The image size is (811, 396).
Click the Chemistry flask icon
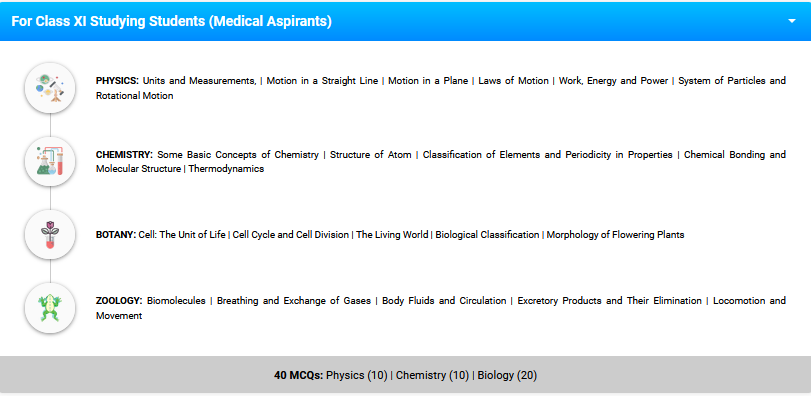click(50, 161)
